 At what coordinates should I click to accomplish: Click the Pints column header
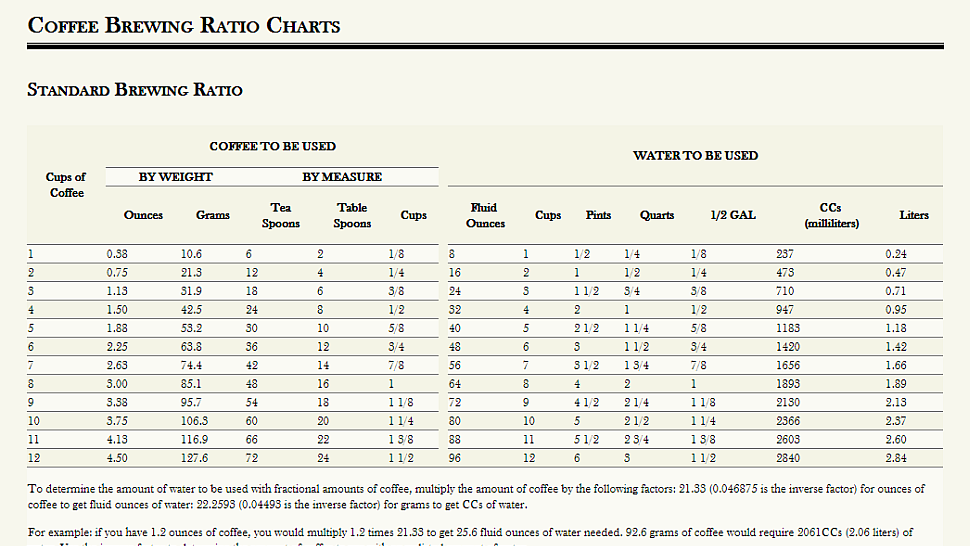click(x=599, y=215)
